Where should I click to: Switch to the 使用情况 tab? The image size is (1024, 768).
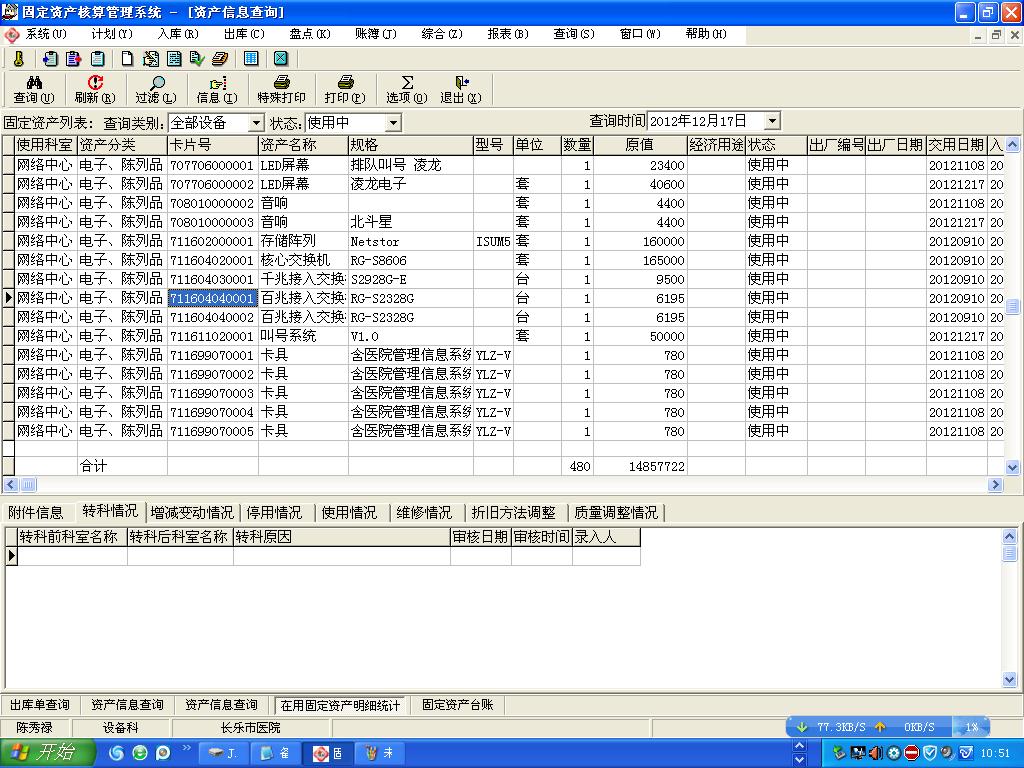349,513
